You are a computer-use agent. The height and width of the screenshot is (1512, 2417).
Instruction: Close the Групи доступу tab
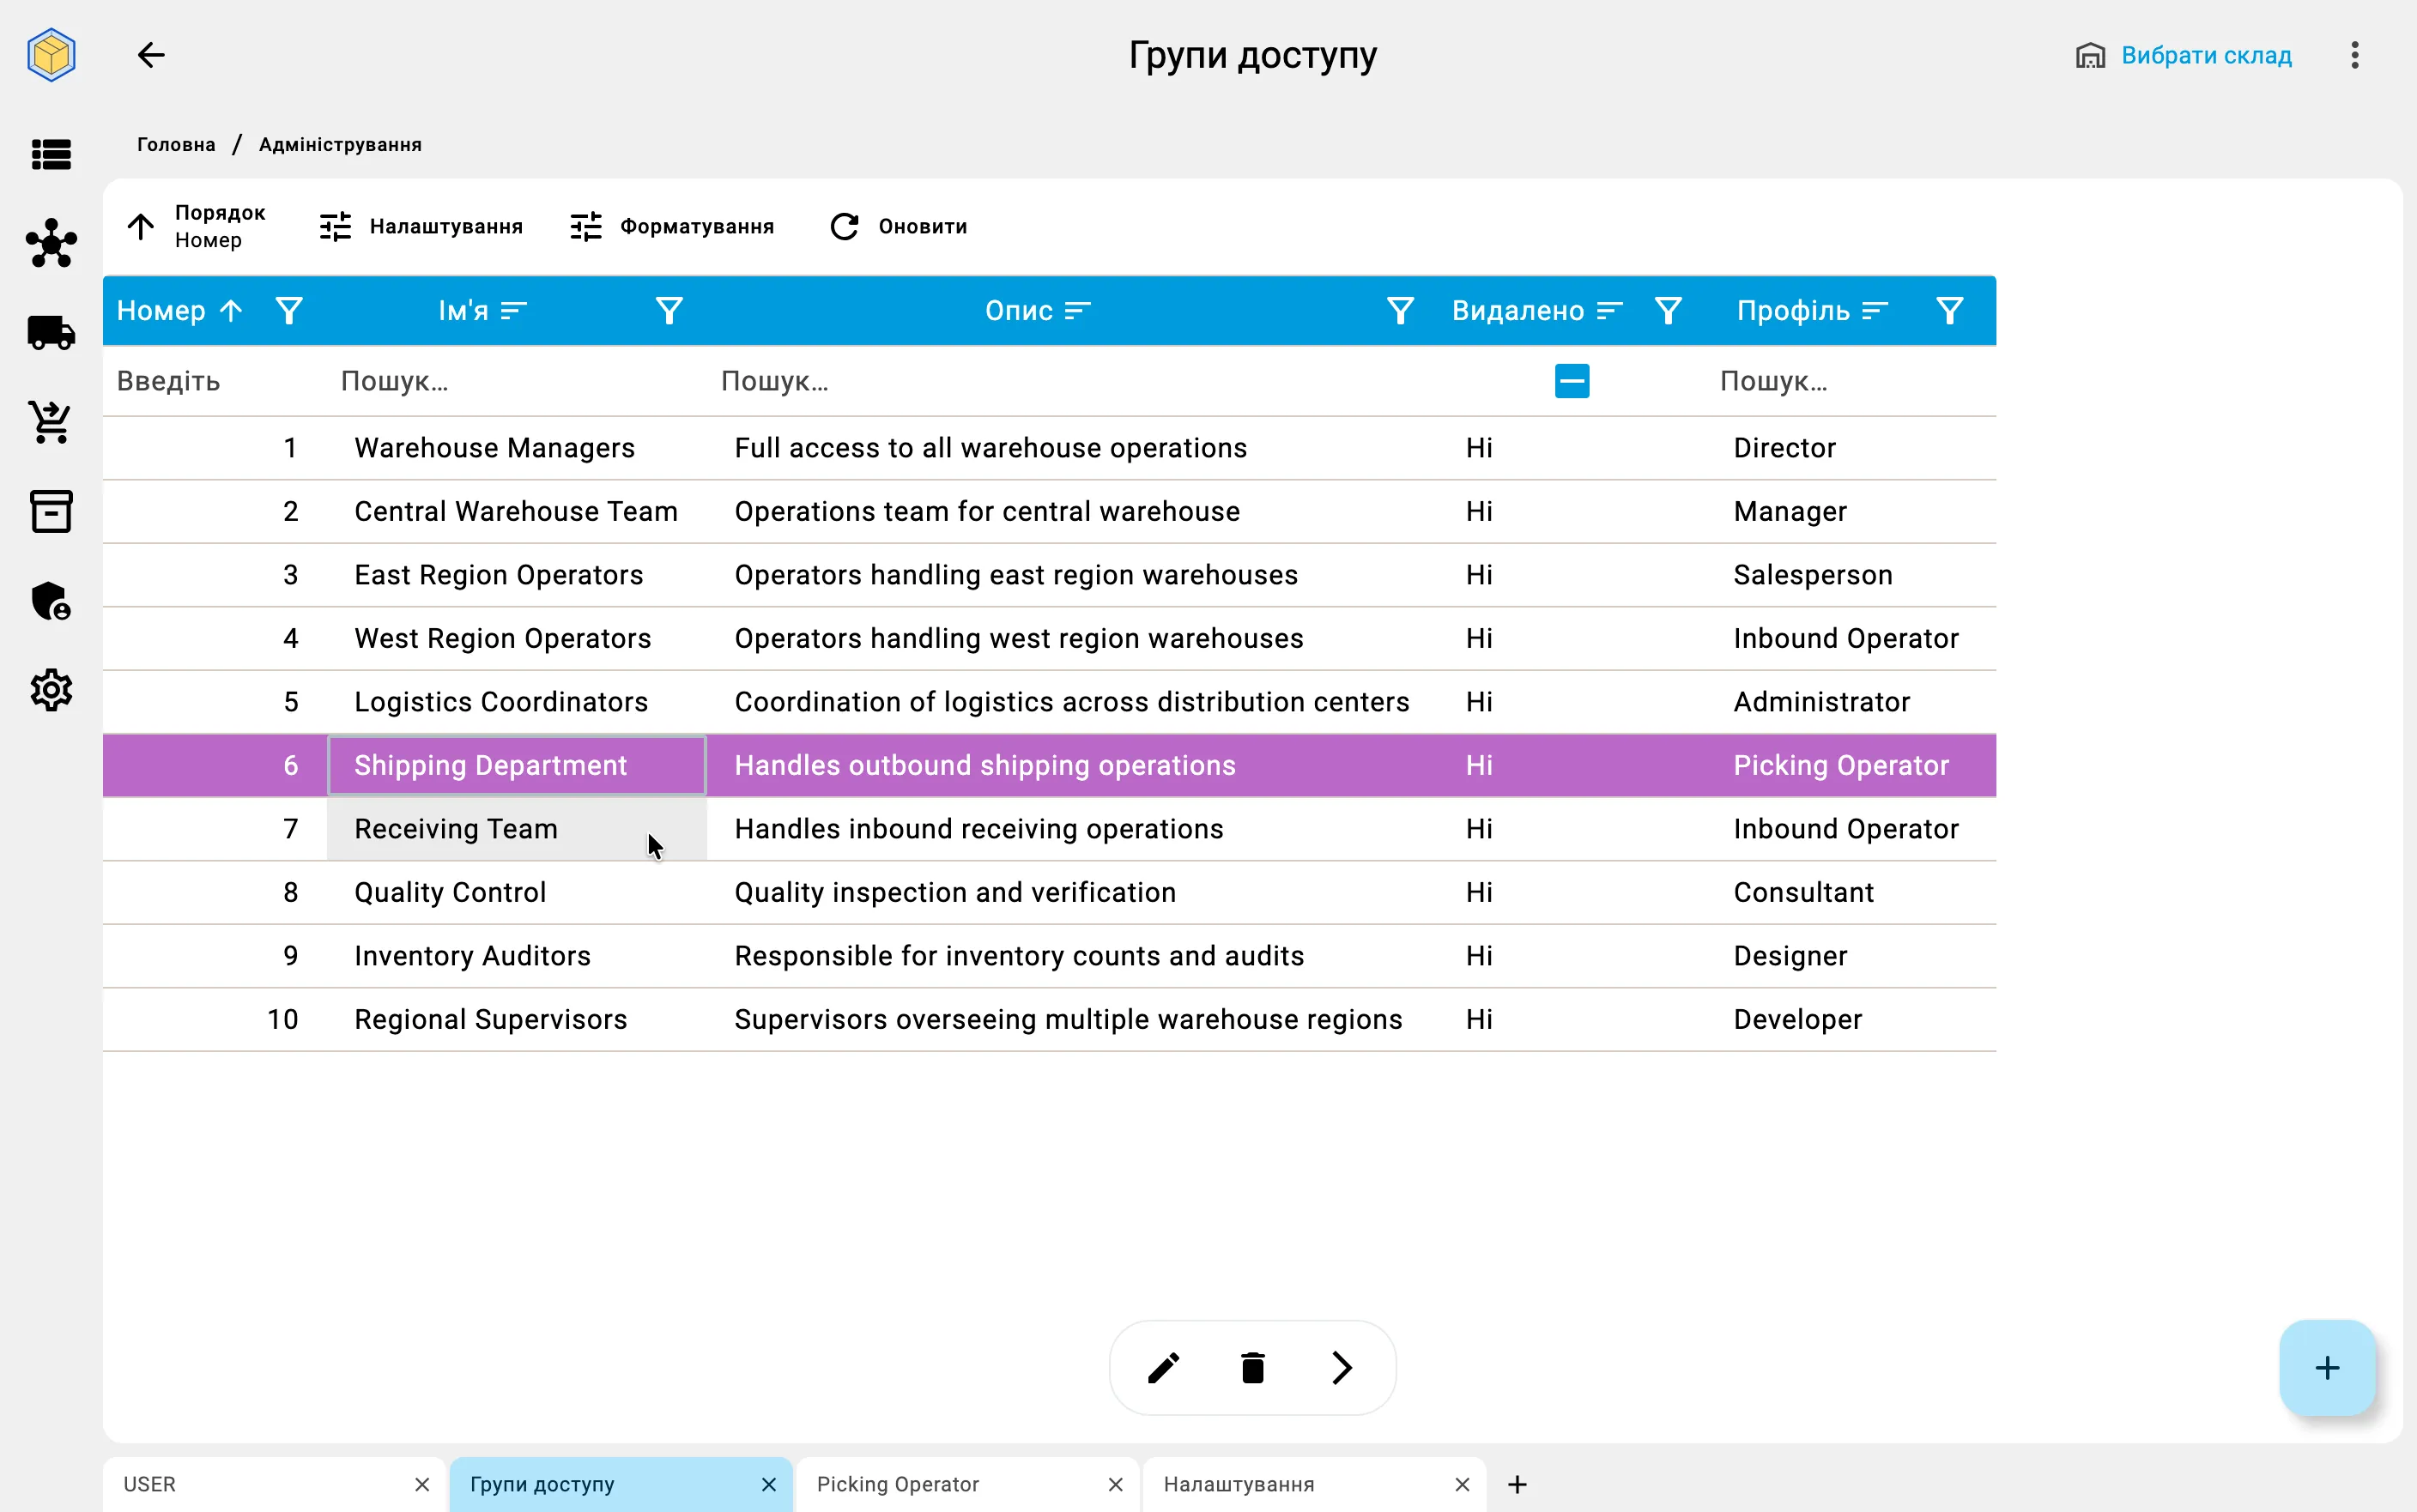(768, 1484)
